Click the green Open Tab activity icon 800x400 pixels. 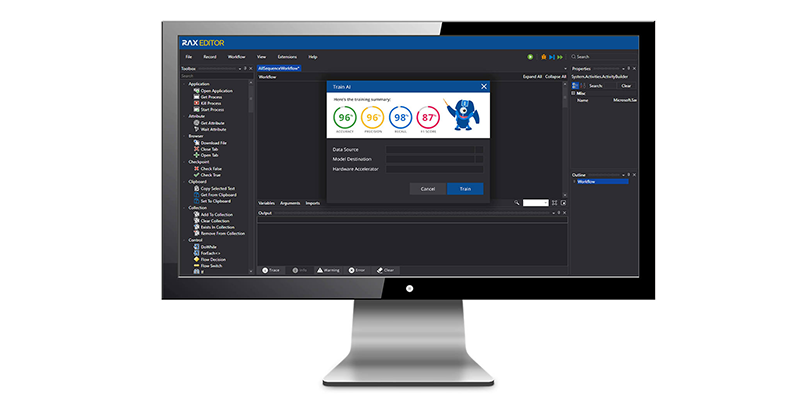click(196, 155)
